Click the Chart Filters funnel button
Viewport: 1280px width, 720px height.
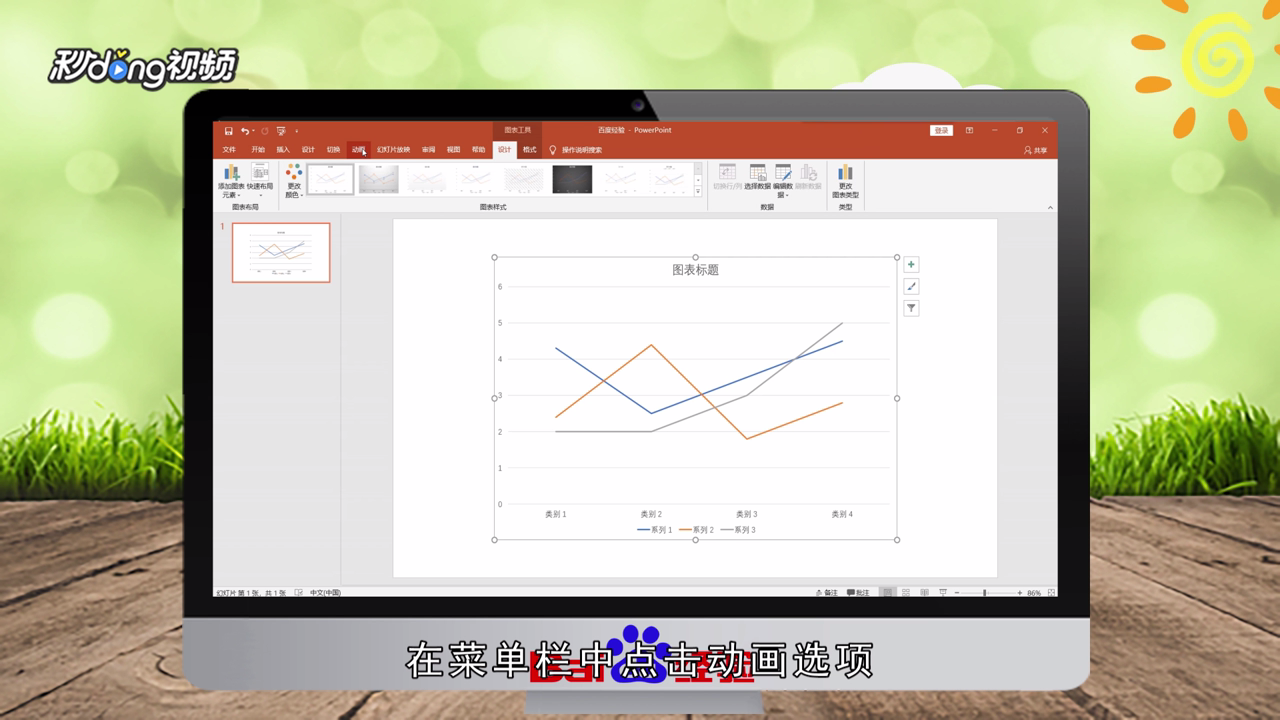pyautogui.click(x=911, y=309)
